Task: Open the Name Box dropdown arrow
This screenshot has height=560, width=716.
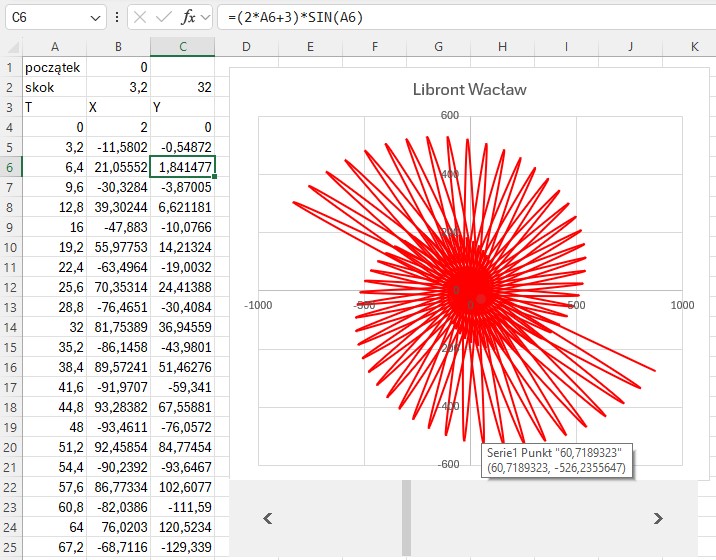Action: (95, 18)
